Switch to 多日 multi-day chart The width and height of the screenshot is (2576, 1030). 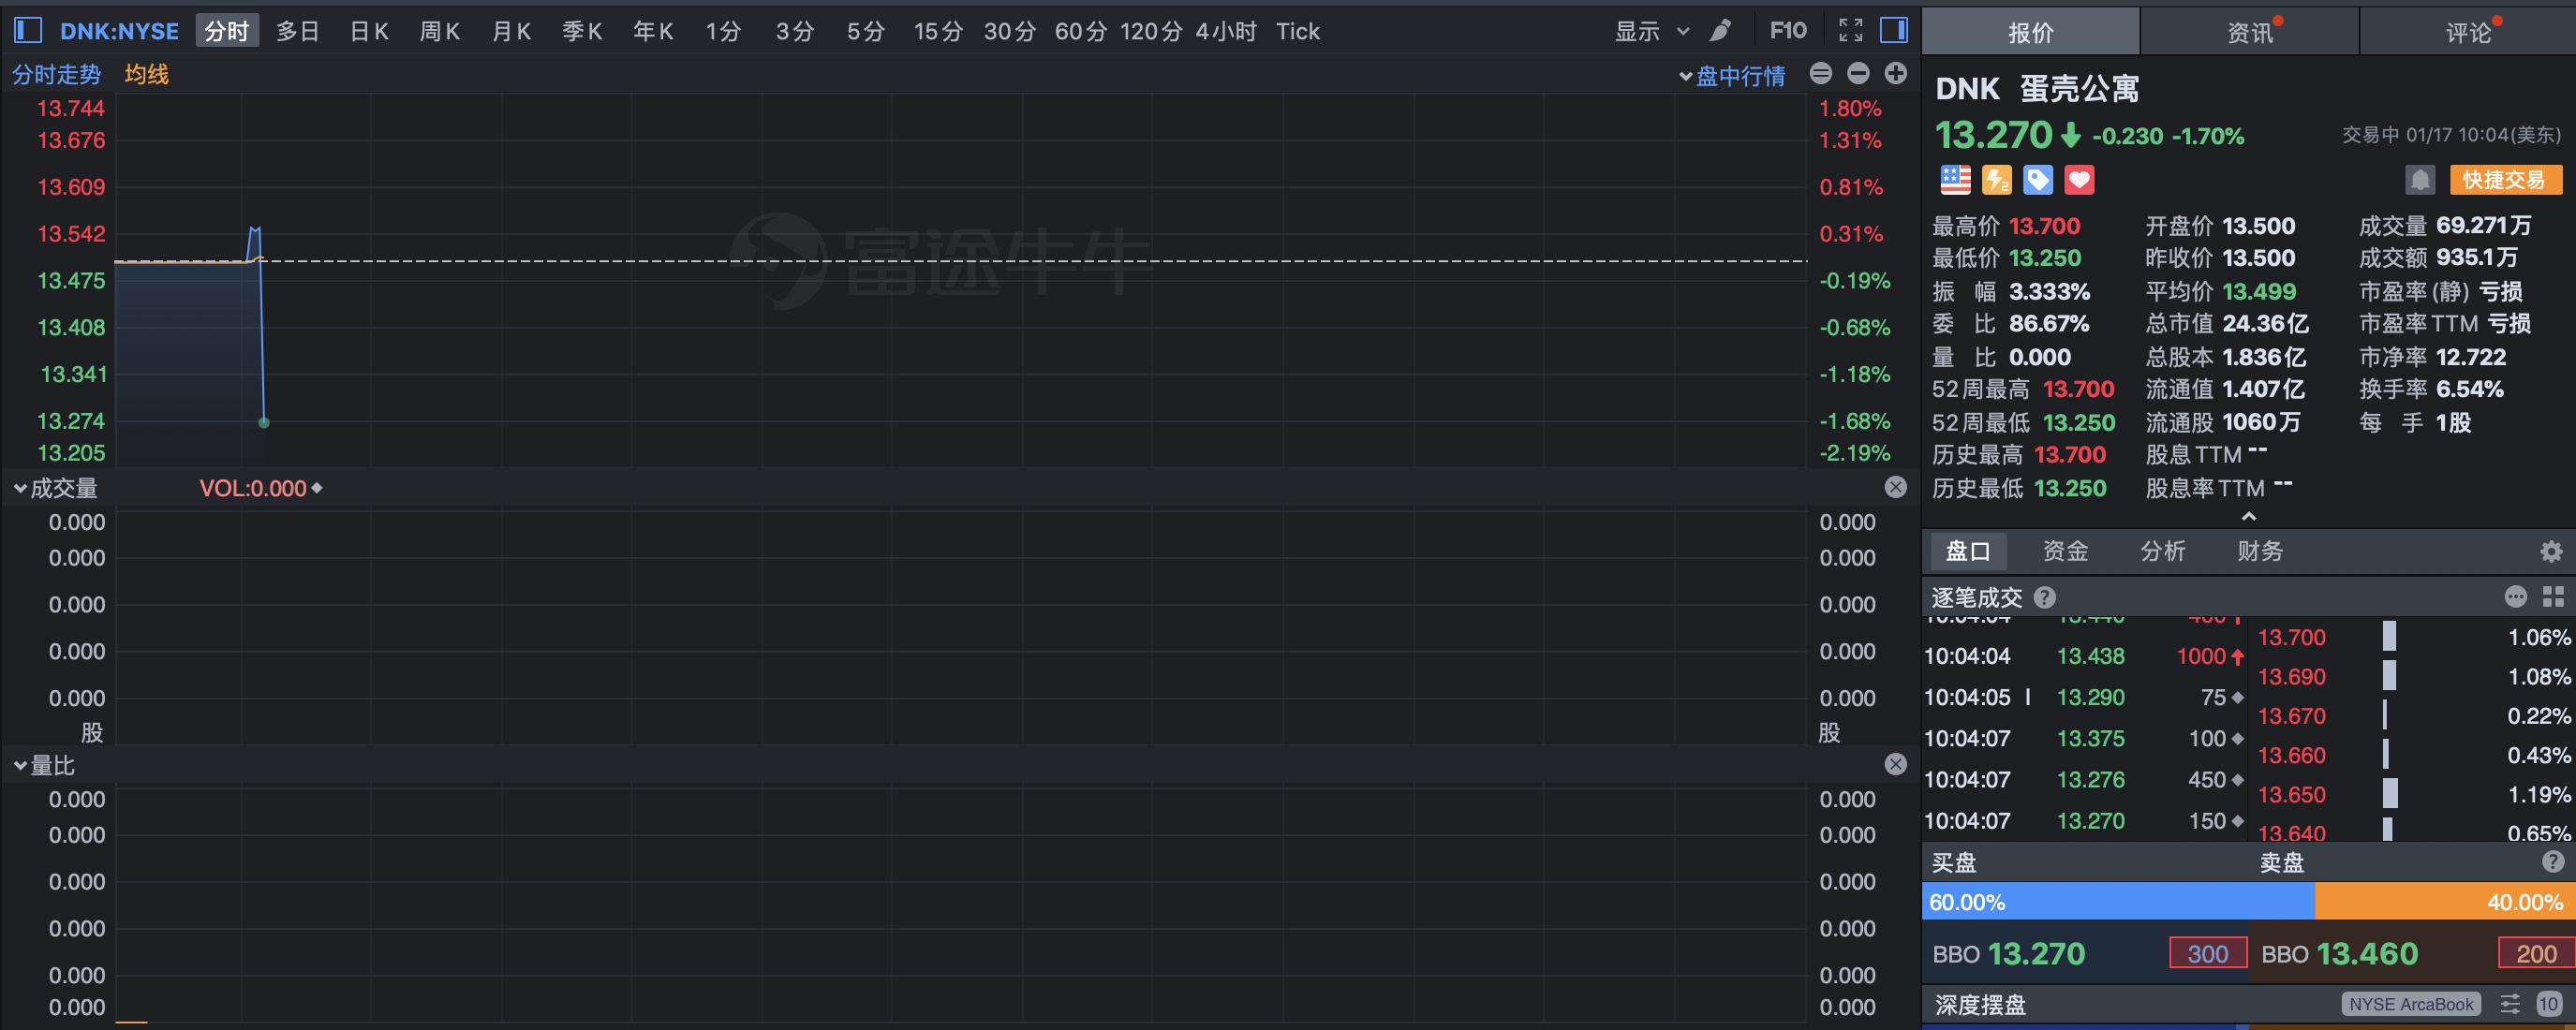tap(298, 32)
